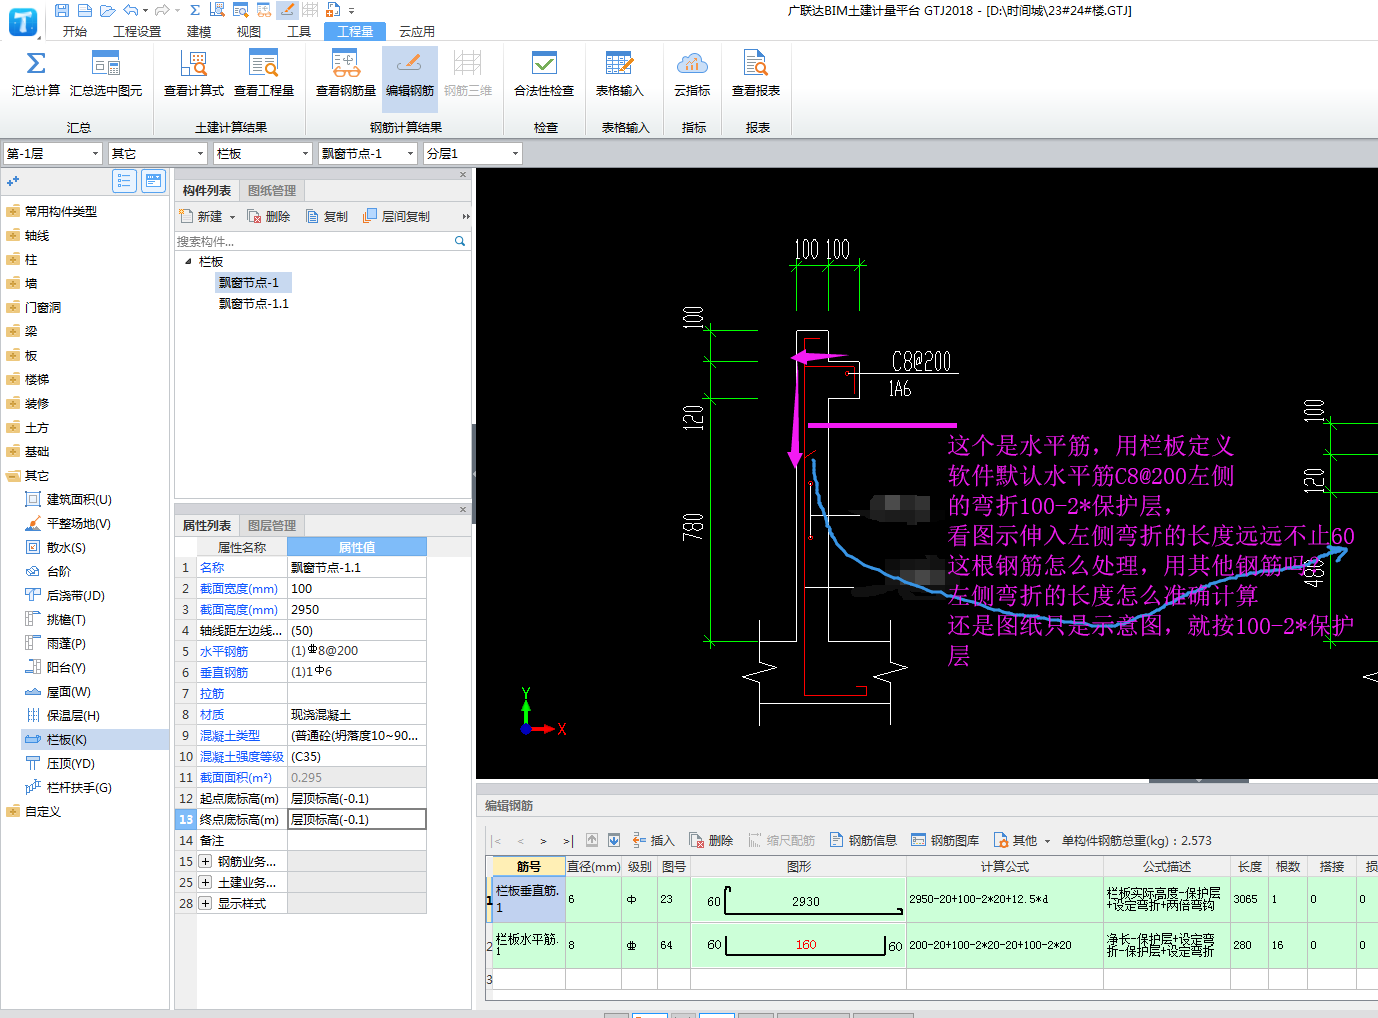
Task: Switch to the 图纸管理 tab
Action: pyautogui.click(x=271, y=190)
